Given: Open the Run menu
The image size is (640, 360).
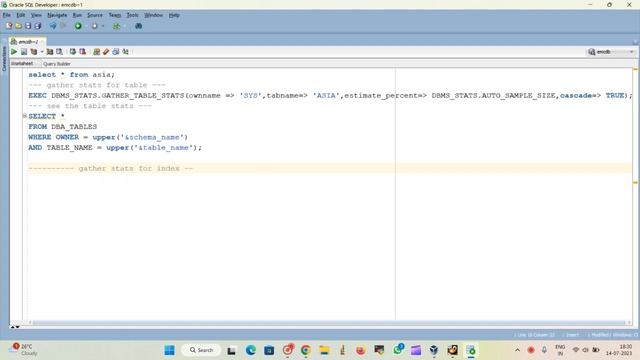Looking at the screenshot, I should click(x=77, y=15).
